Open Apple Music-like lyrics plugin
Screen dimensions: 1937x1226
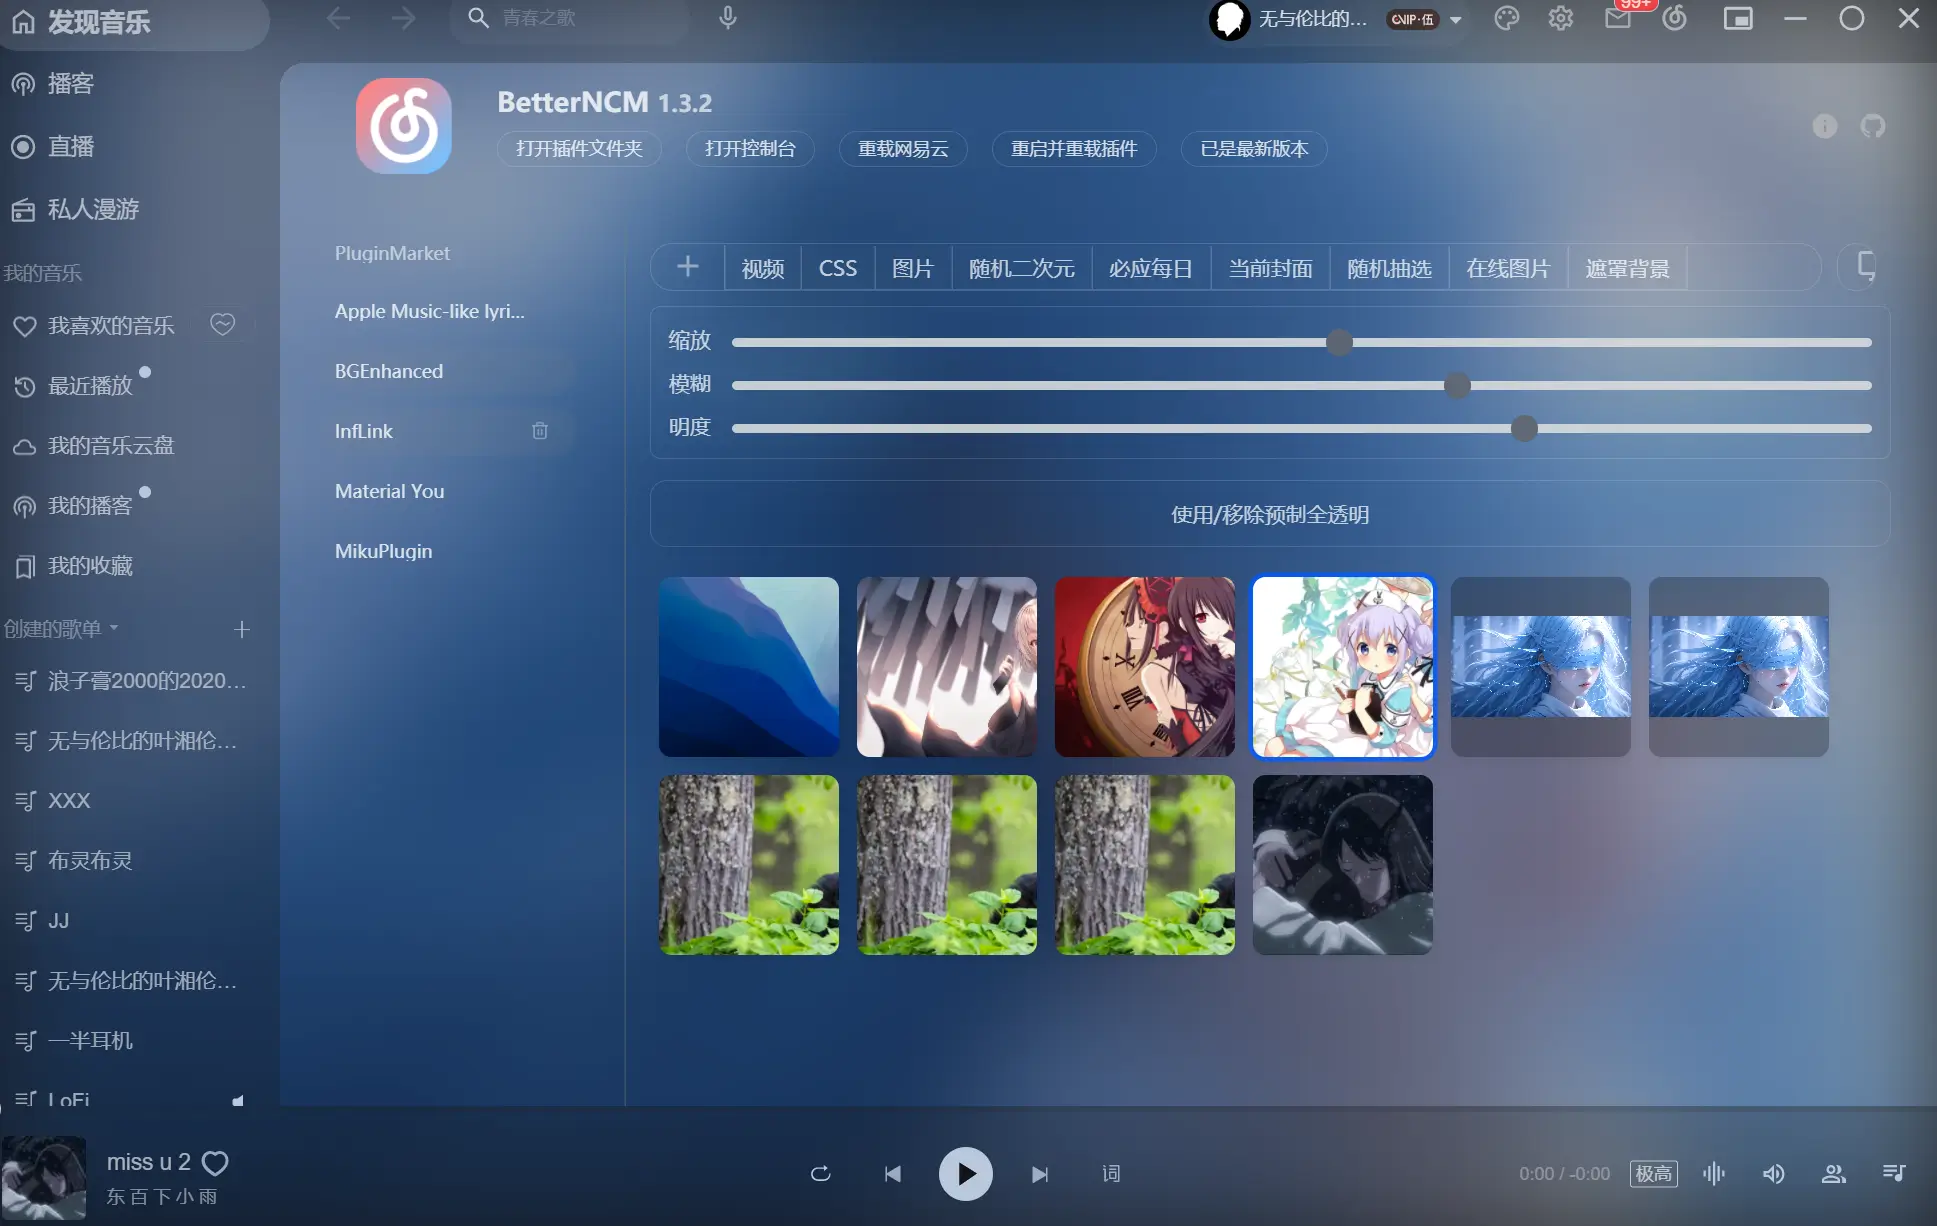[x=429, y=311]
